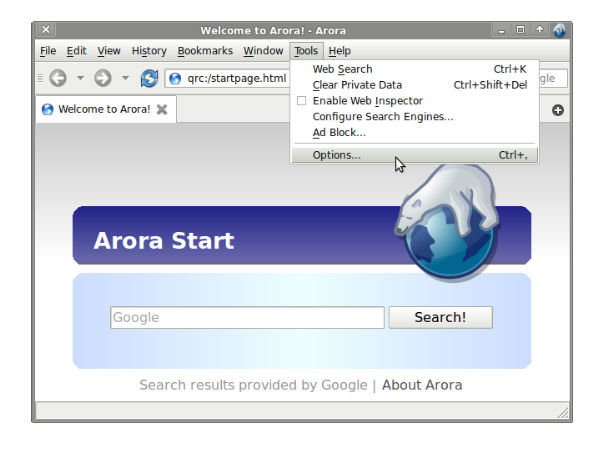
Task: Click the Google search input field
Action: pos(247,317)
